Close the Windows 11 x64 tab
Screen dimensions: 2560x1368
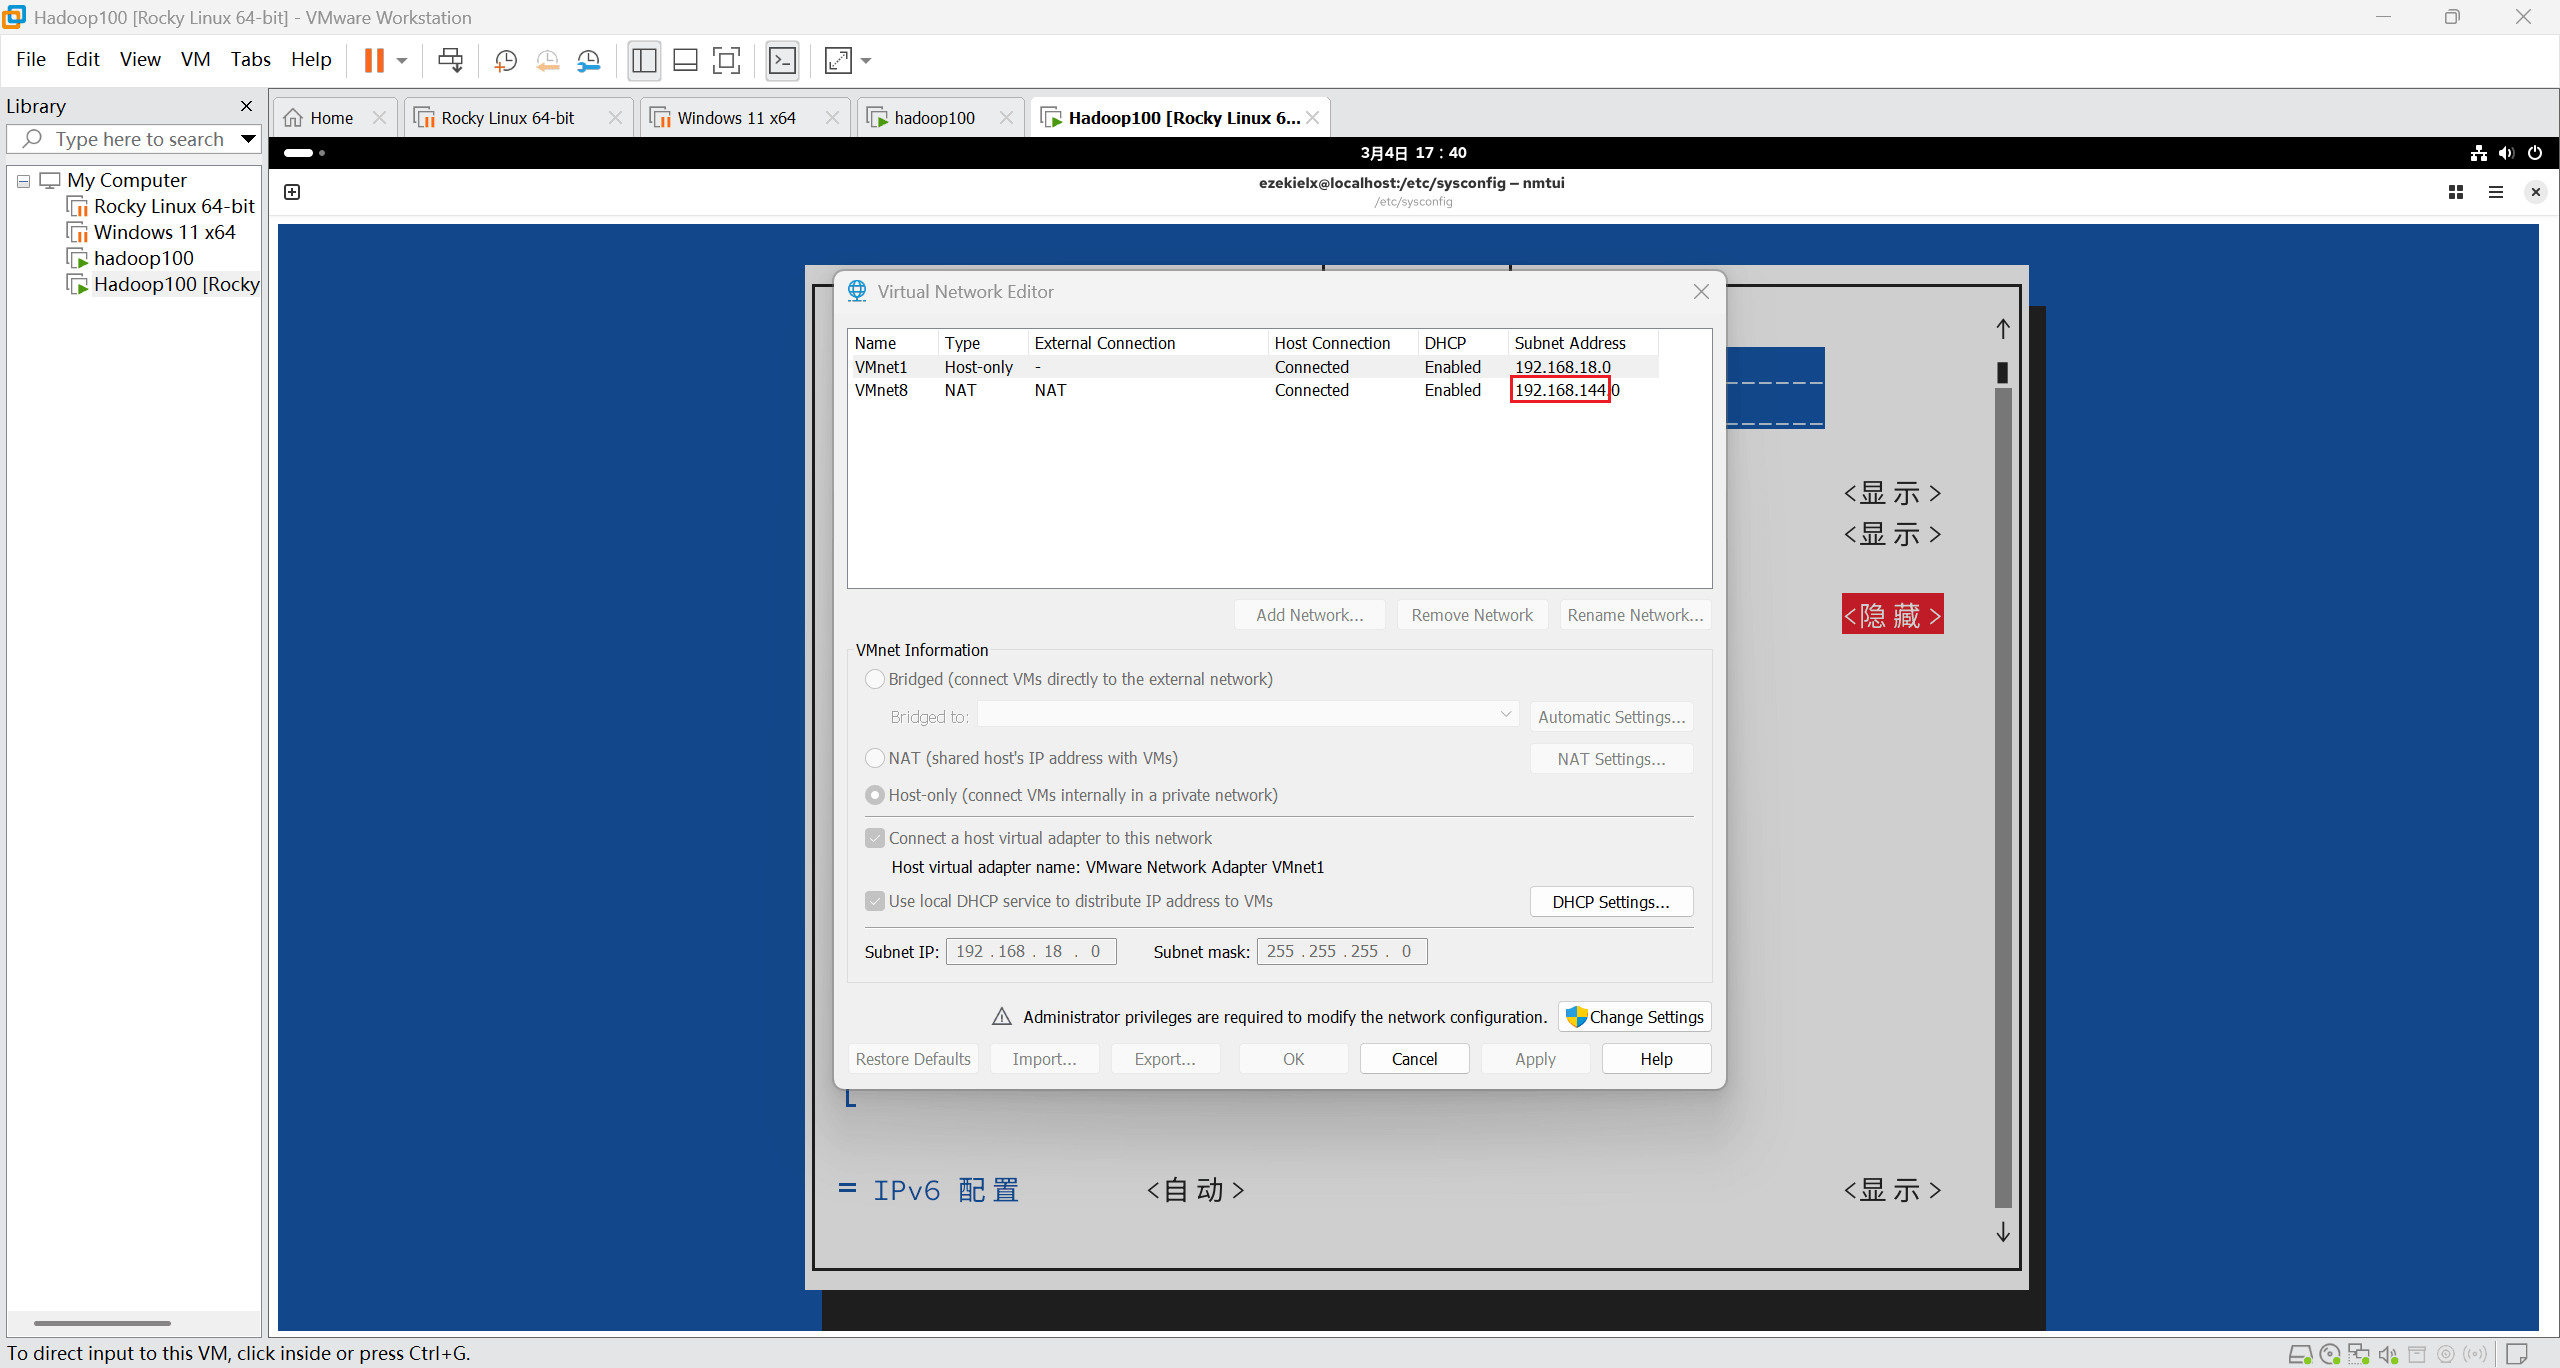point(832,118)
